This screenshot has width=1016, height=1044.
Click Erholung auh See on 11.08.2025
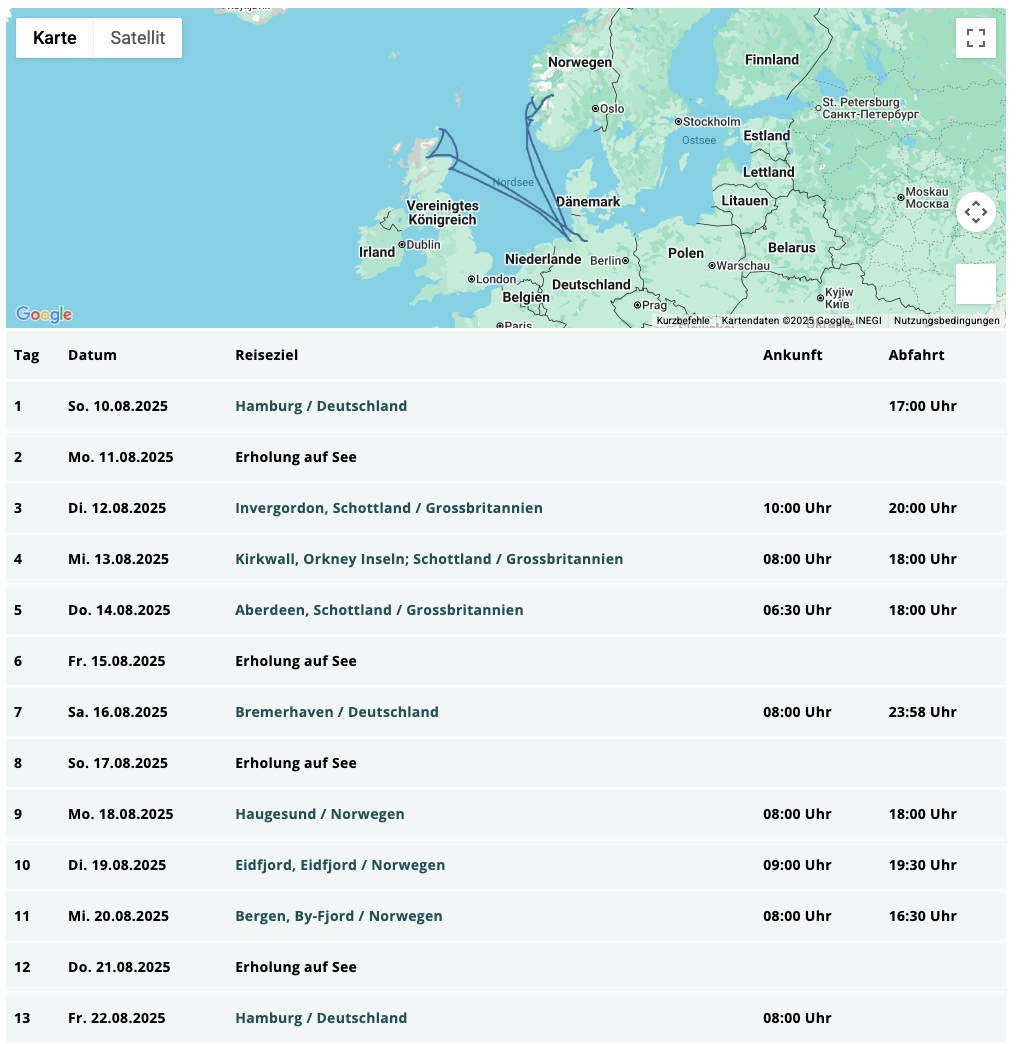[296, 457]
